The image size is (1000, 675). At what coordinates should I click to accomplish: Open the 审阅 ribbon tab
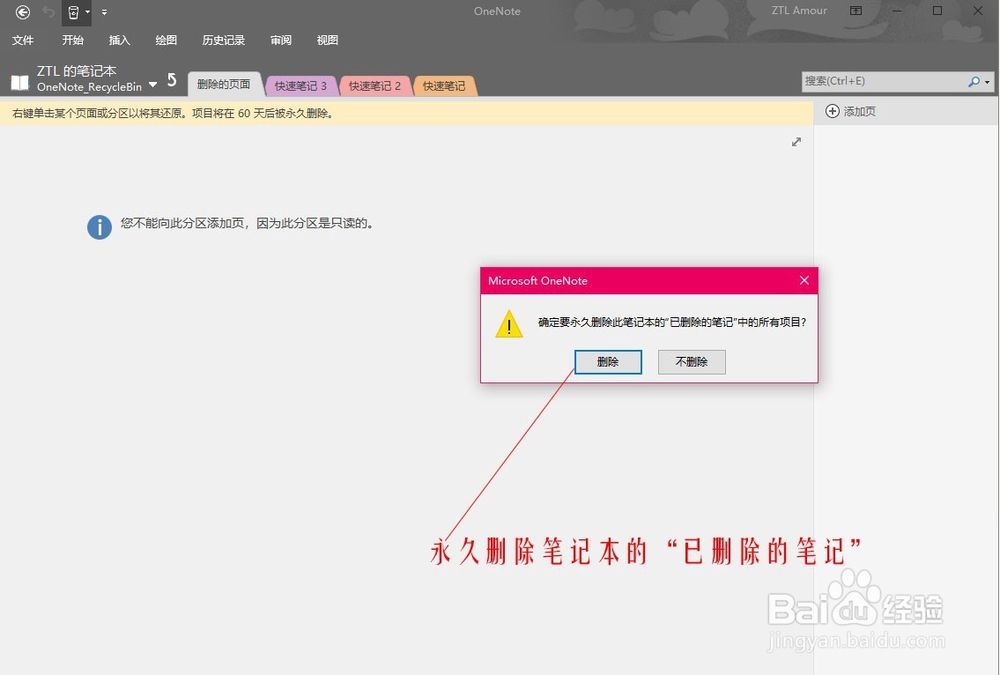[x=281, y=40]
